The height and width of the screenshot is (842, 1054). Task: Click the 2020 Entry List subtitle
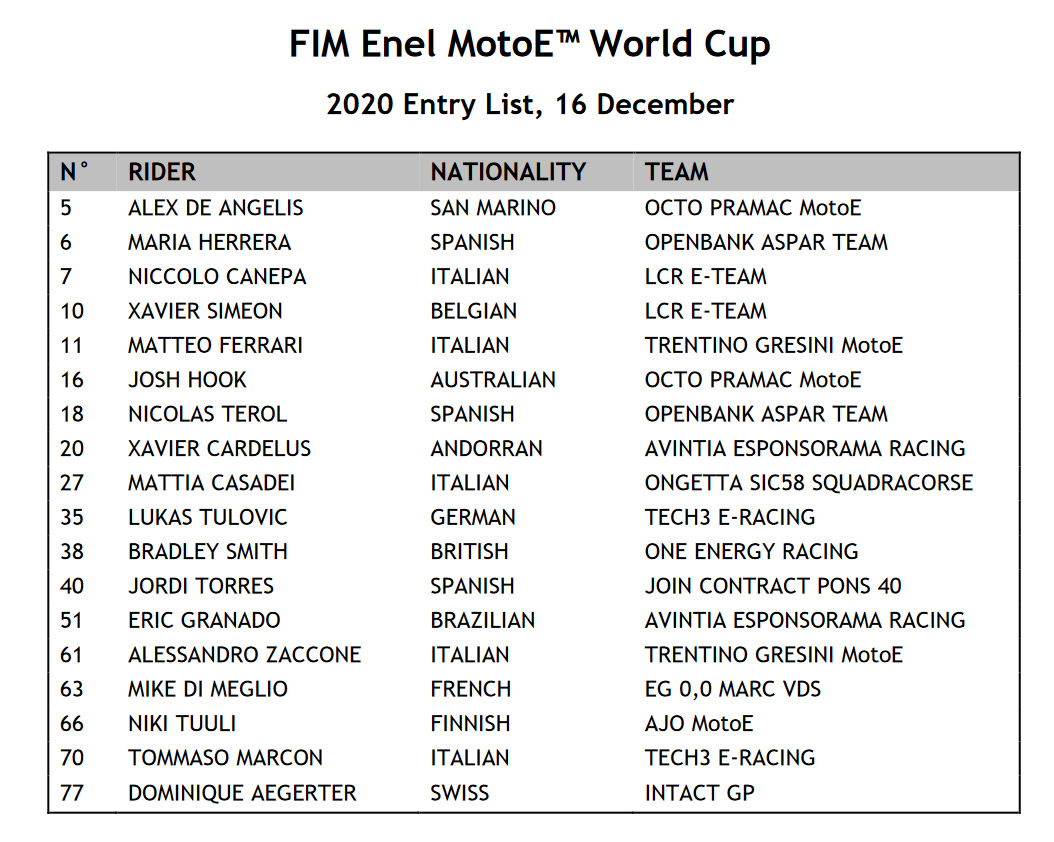[530, 104]
